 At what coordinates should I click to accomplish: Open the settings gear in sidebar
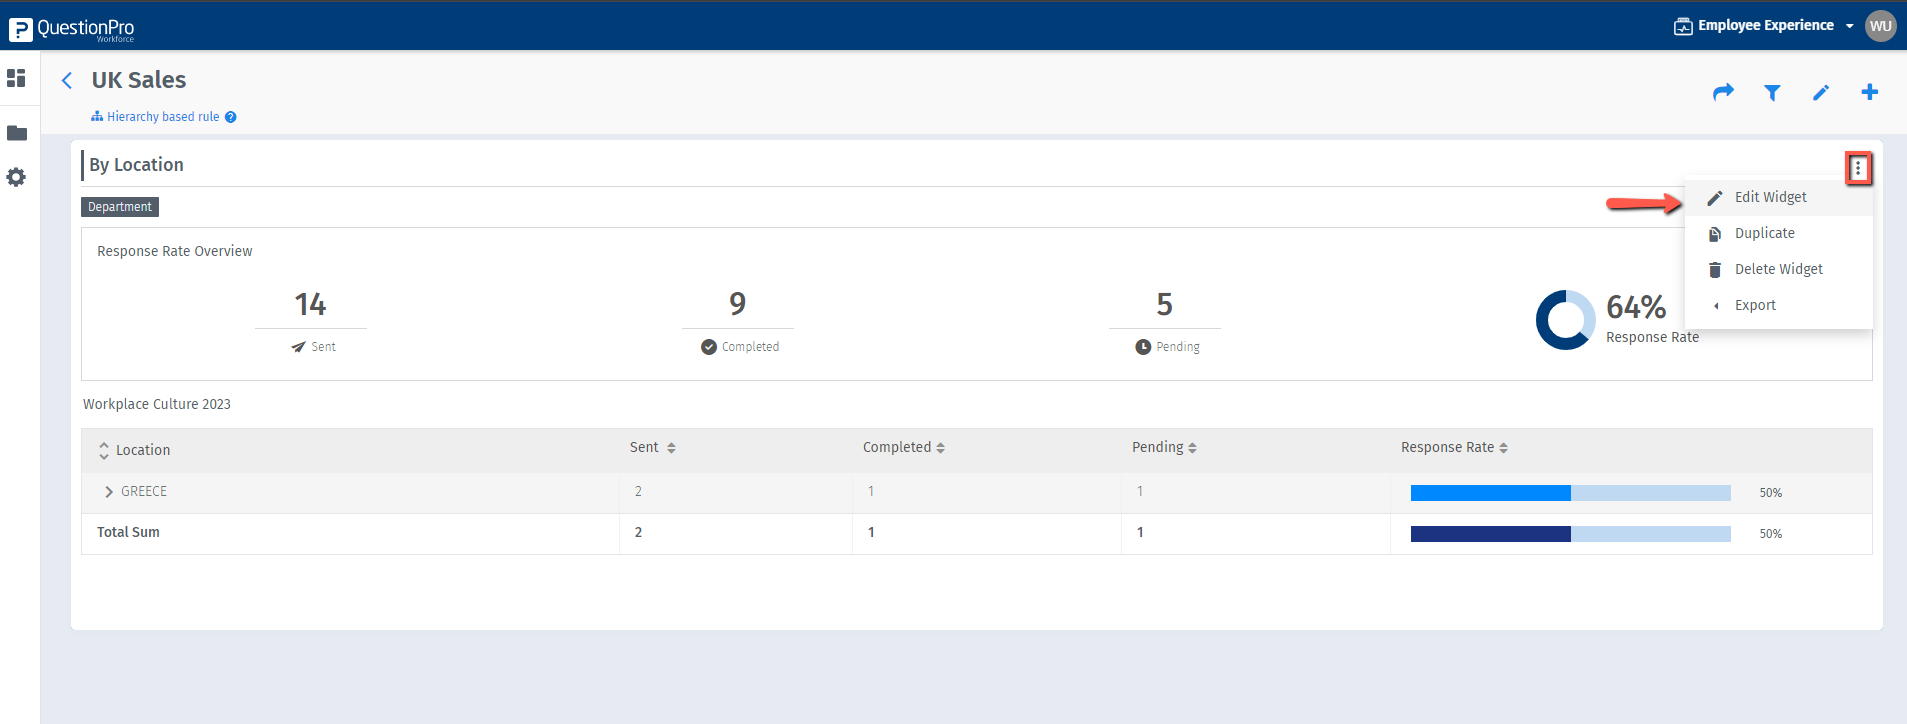16,177
